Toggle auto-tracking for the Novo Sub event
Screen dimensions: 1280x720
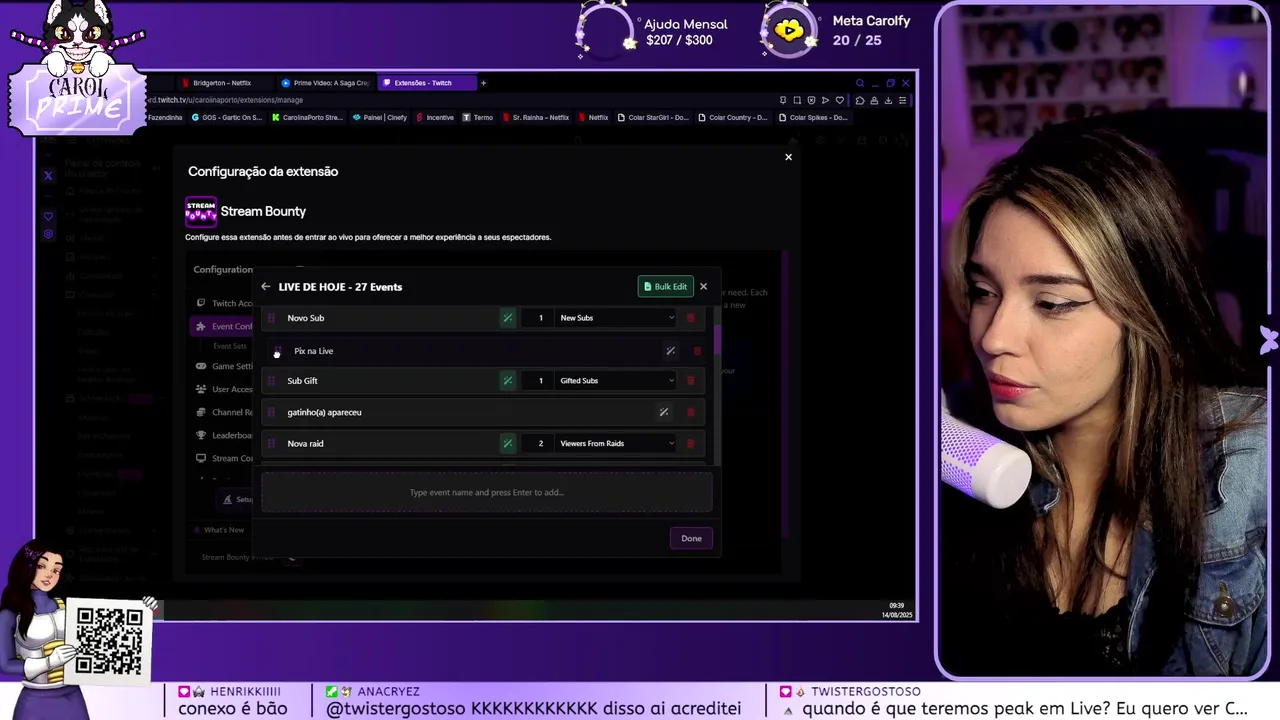[x=507, y=318]
